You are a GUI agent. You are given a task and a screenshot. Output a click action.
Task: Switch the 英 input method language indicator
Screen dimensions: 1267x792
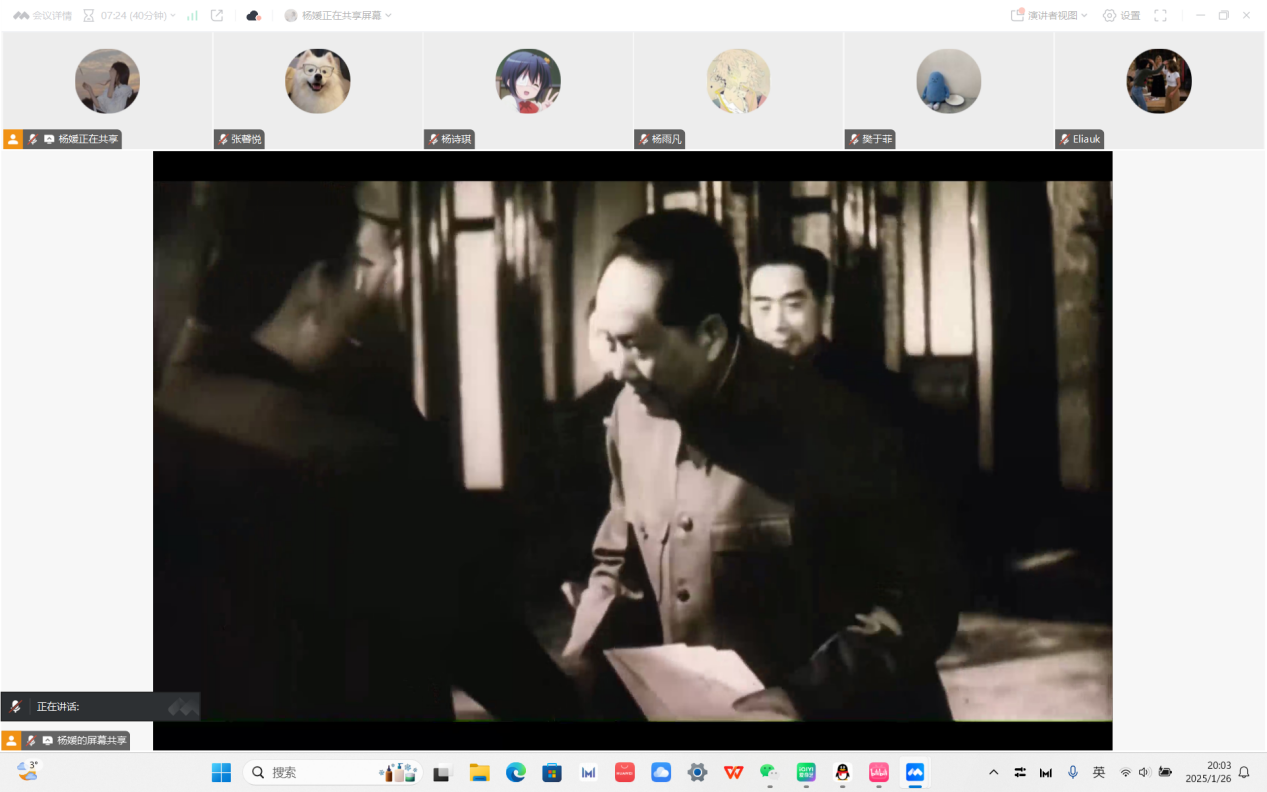tap(1099, 772)
